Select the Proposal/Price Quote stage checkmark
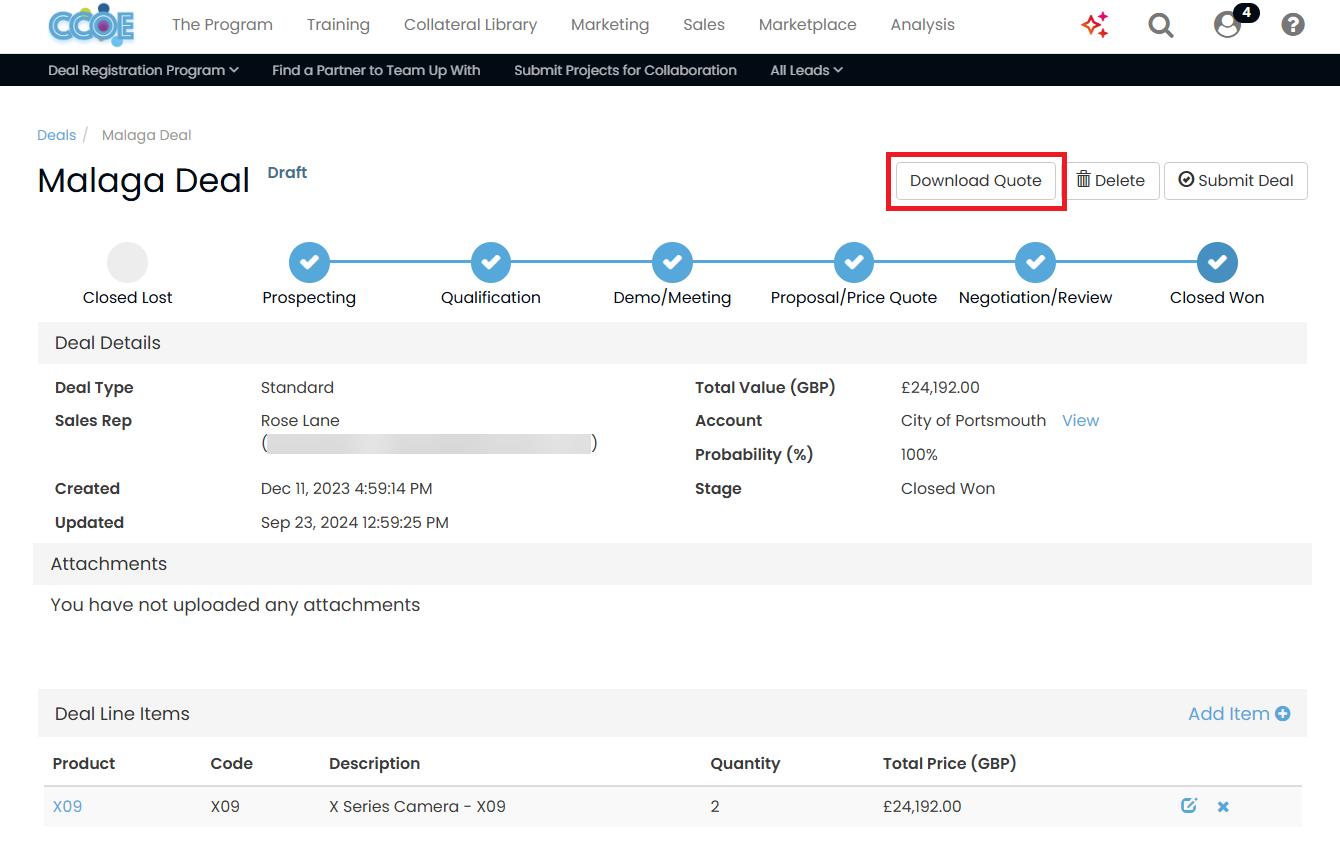This screenshot has height=868, width=1340. tap(854, 263)
